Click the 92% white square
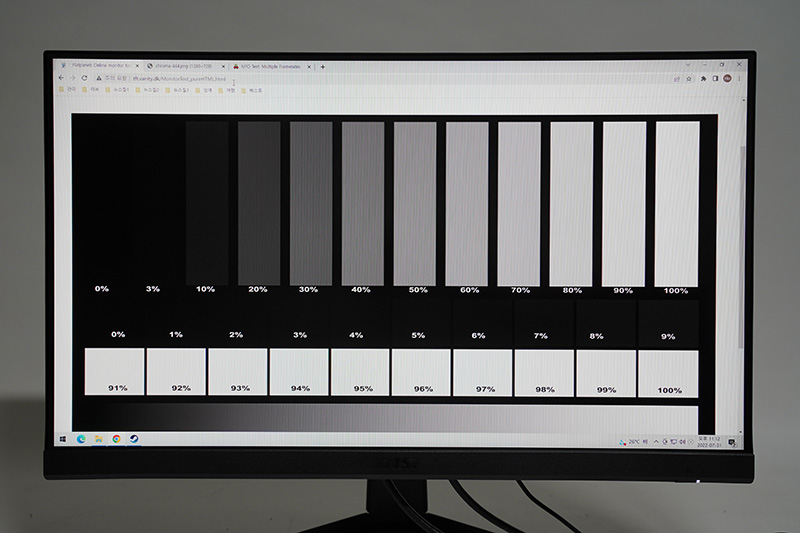800x533 pixels. tap(176, 371)
